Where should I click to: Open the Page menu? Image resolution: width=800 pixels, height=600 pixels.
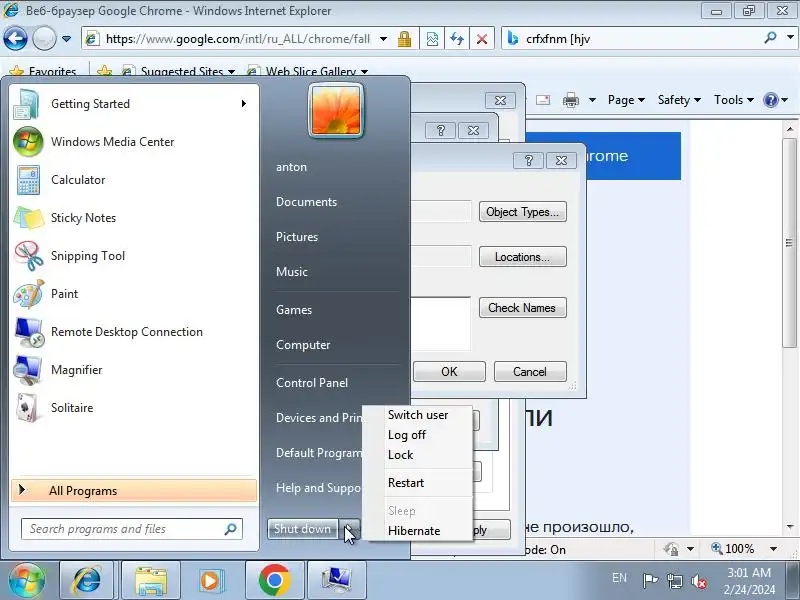coord(626,100)
